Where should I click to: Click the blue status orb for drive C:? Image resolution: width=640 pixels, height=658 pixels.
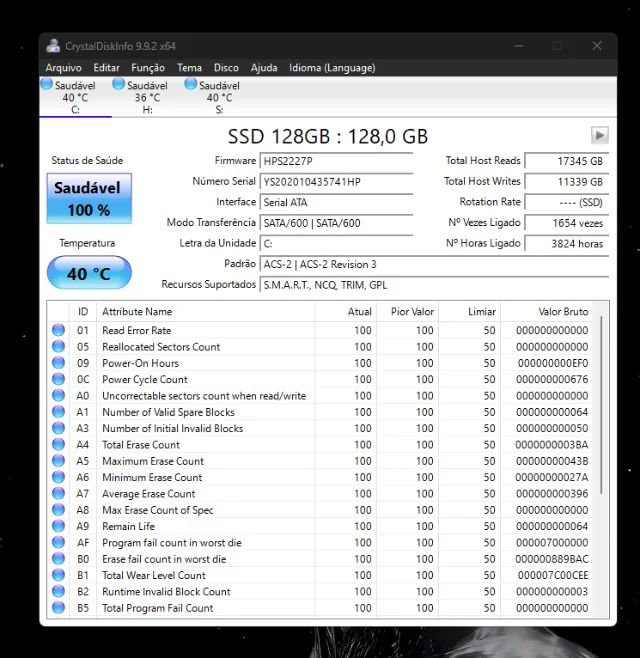[x=47, y=84]
